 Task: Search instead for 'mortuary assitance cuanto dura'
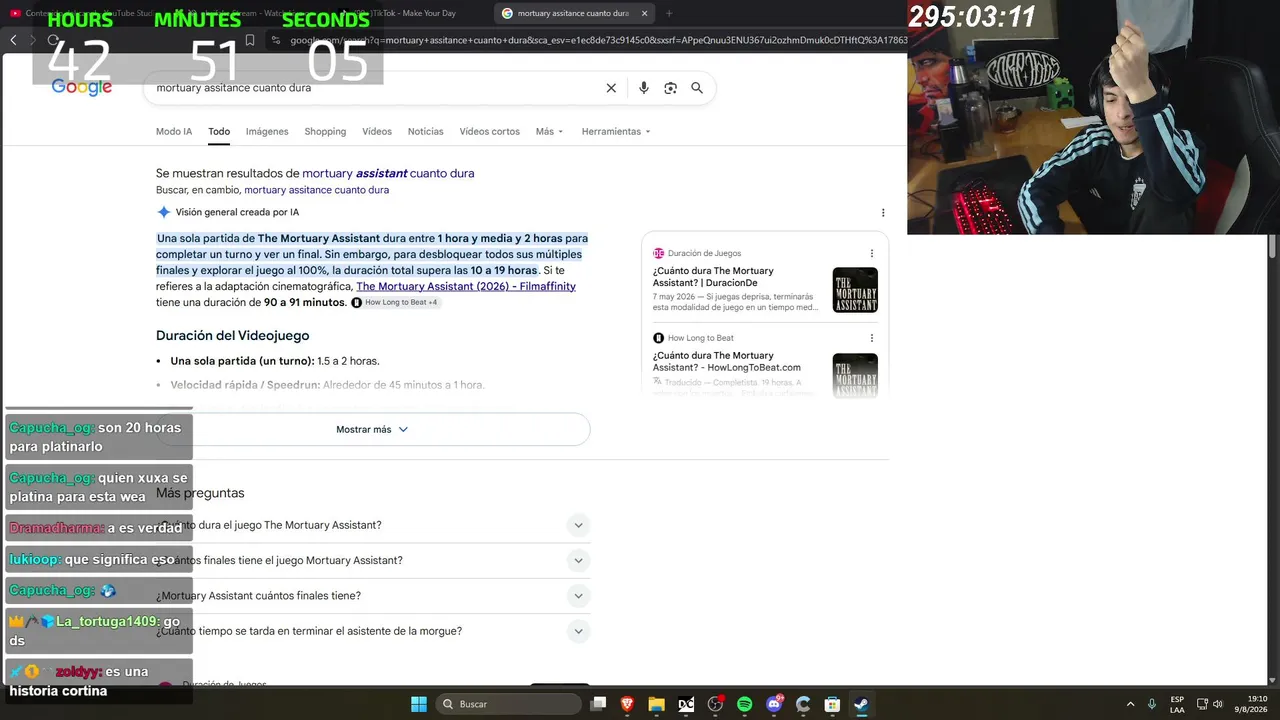(x=316, y=190)
